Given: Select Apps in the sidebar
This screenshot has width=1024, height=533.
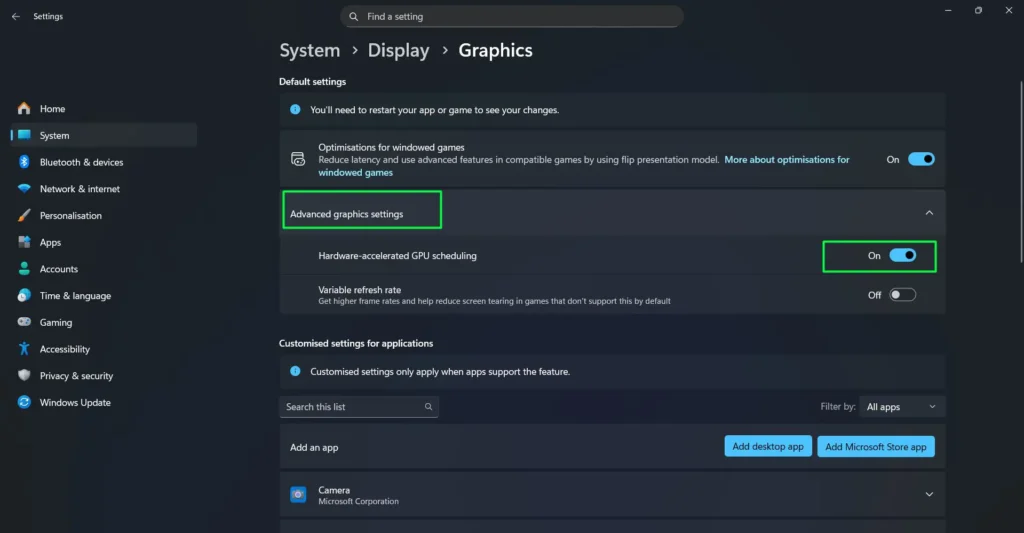Looking at the screenshot, I should click(104, 242).
